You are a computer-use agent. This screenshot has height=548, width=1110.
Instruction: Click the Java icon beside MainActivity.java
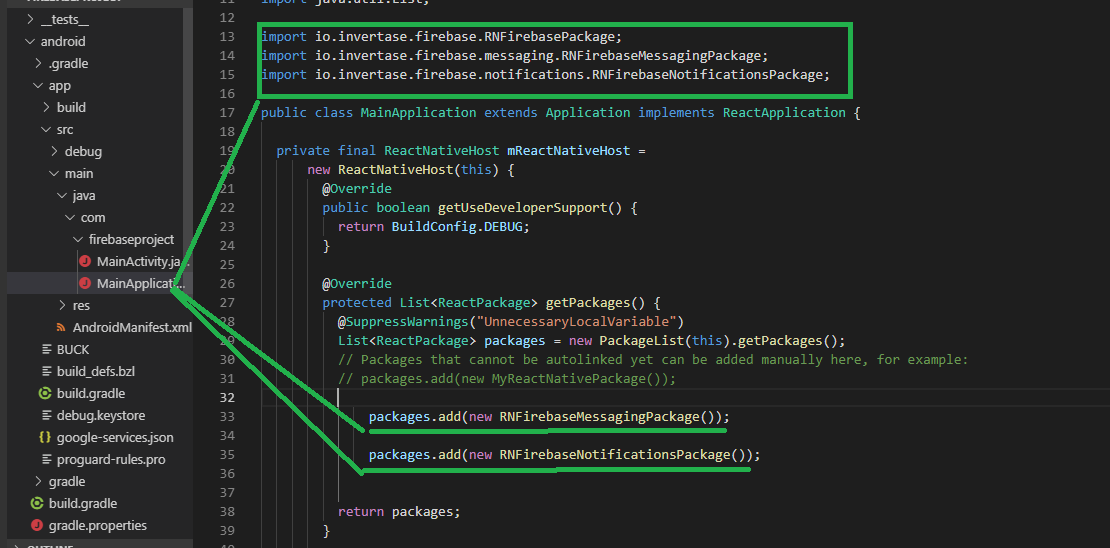[86, 261]
